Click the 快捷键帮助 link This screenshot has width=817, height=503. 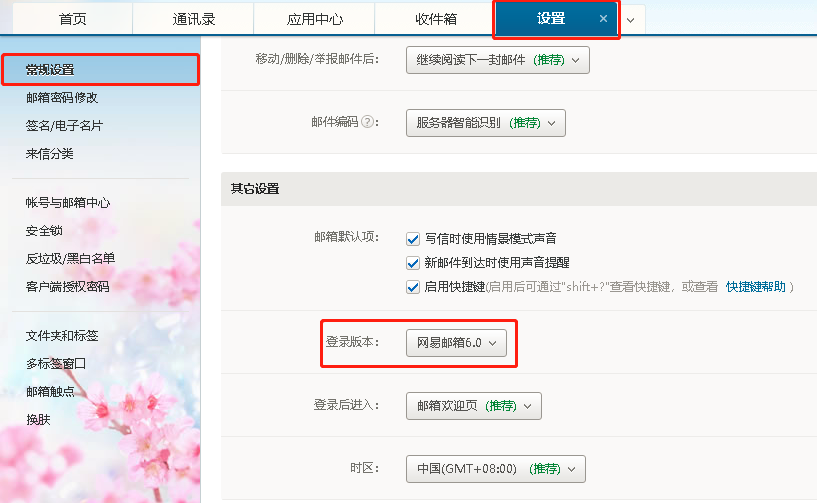point(755,287)
